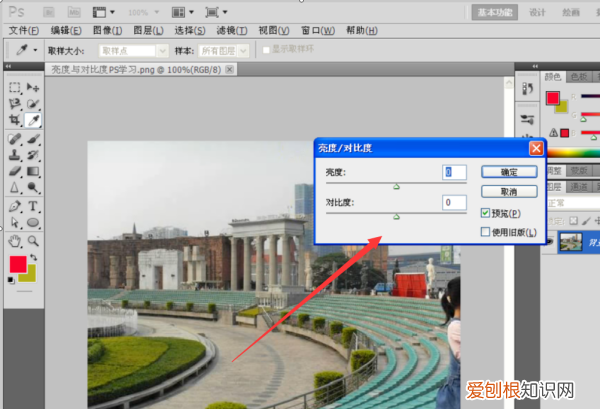The image size is (600, 409).
Task: Select the Crop tool
Action: [15, 120]
